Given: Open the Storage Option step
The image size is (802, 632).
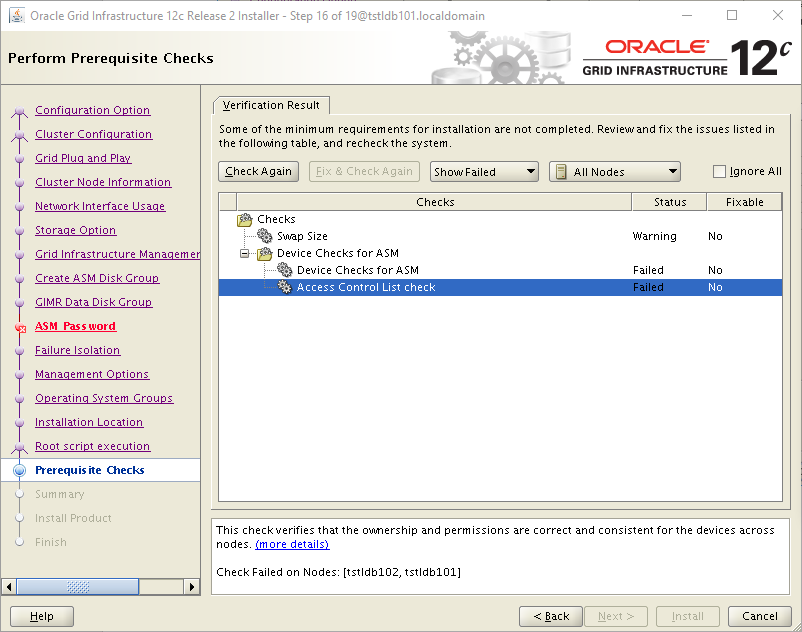Looking at the screenshot, I should point(76,230).
